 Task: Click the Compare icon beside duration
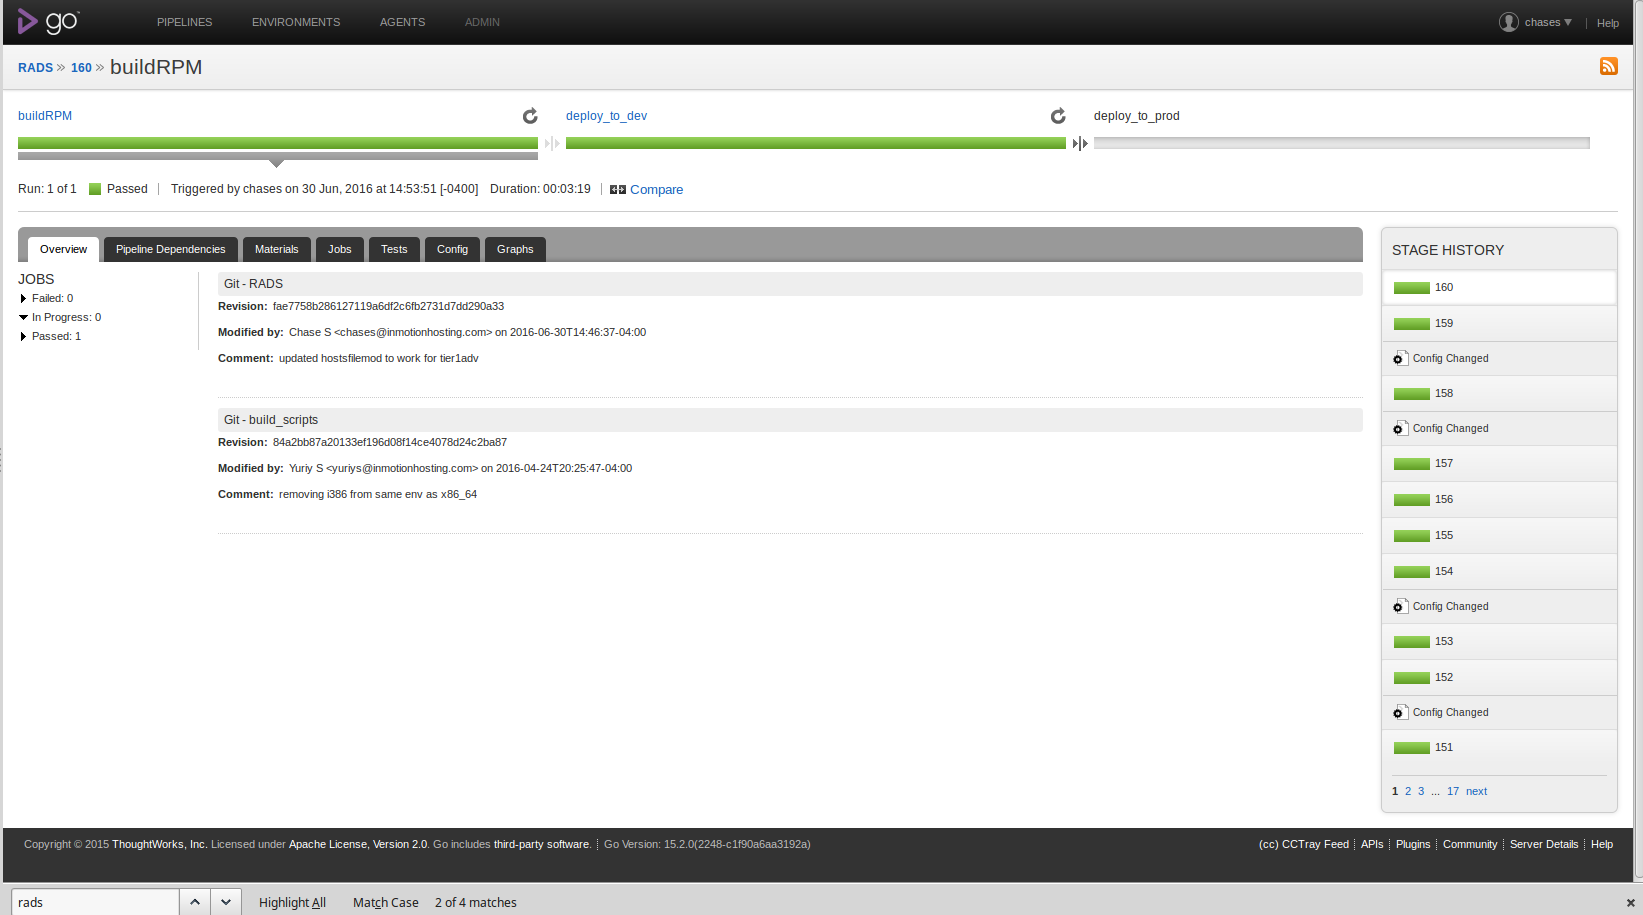(x=618, y=190)
